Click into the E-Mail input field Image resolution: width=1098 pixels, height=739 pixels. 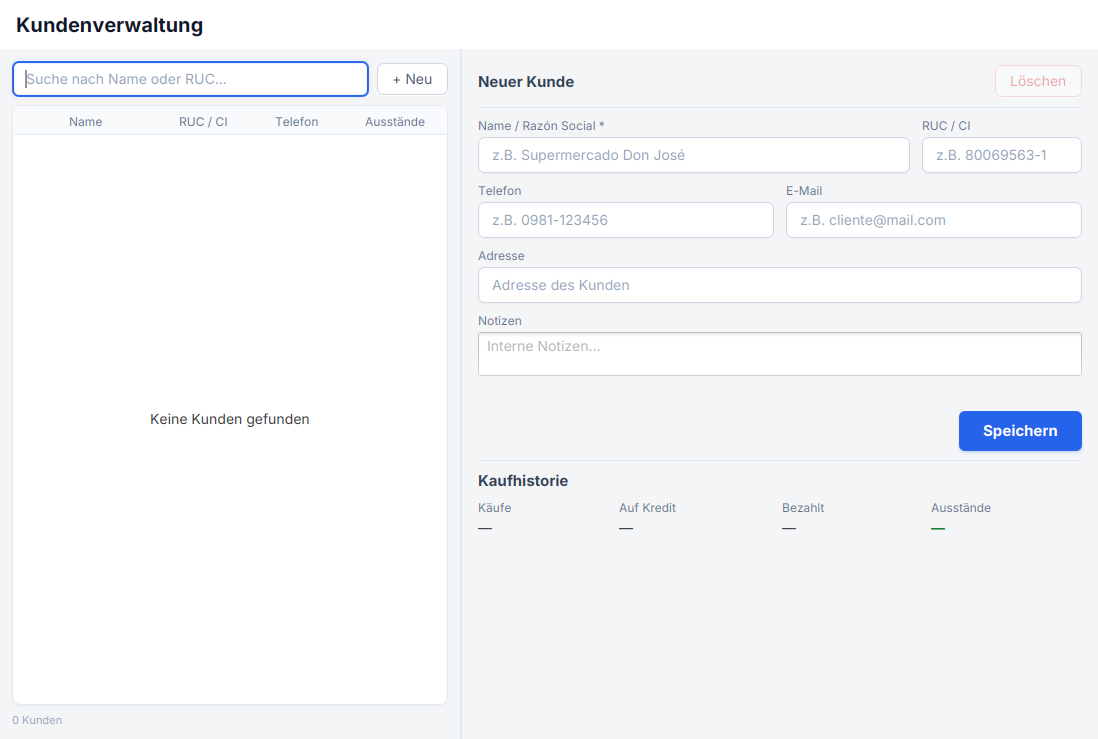(933, 220)
